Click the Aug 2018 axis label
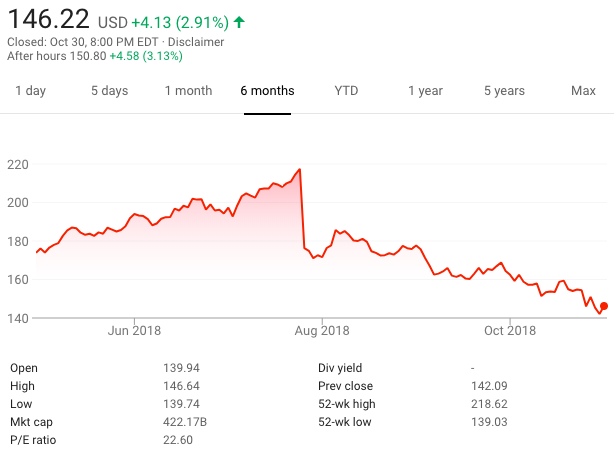The height and width of the screenshot is (462, 614). pos(322,331)
